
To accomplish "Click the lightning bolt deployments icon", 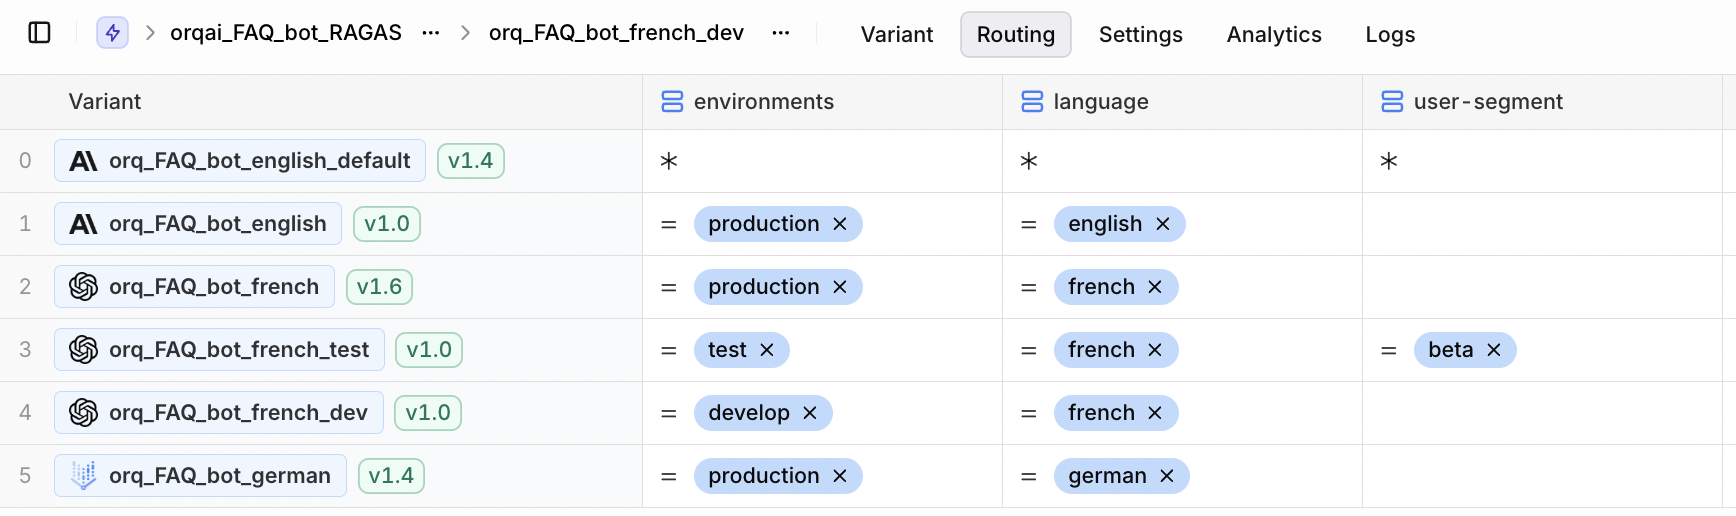I will tap(112, 33).
